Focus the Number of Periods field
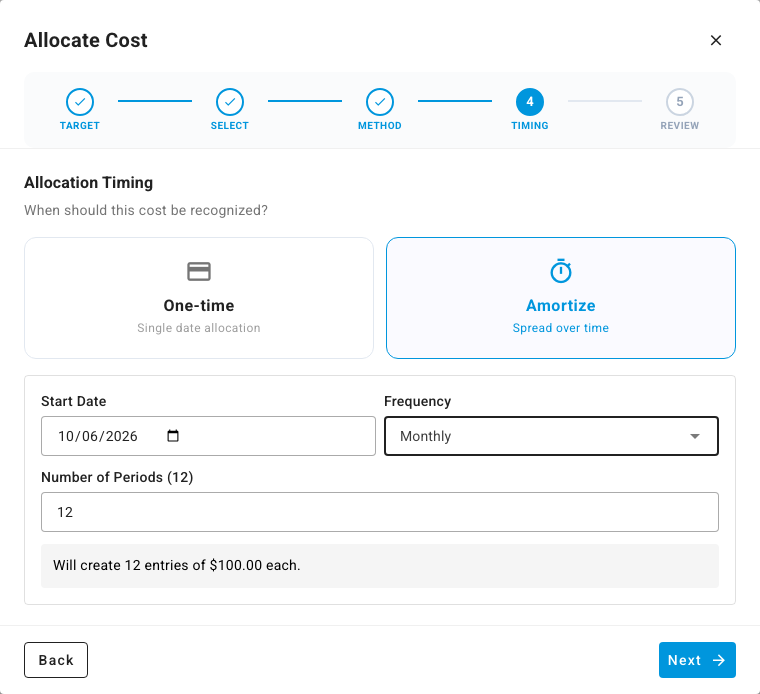 tap(380, 512)
